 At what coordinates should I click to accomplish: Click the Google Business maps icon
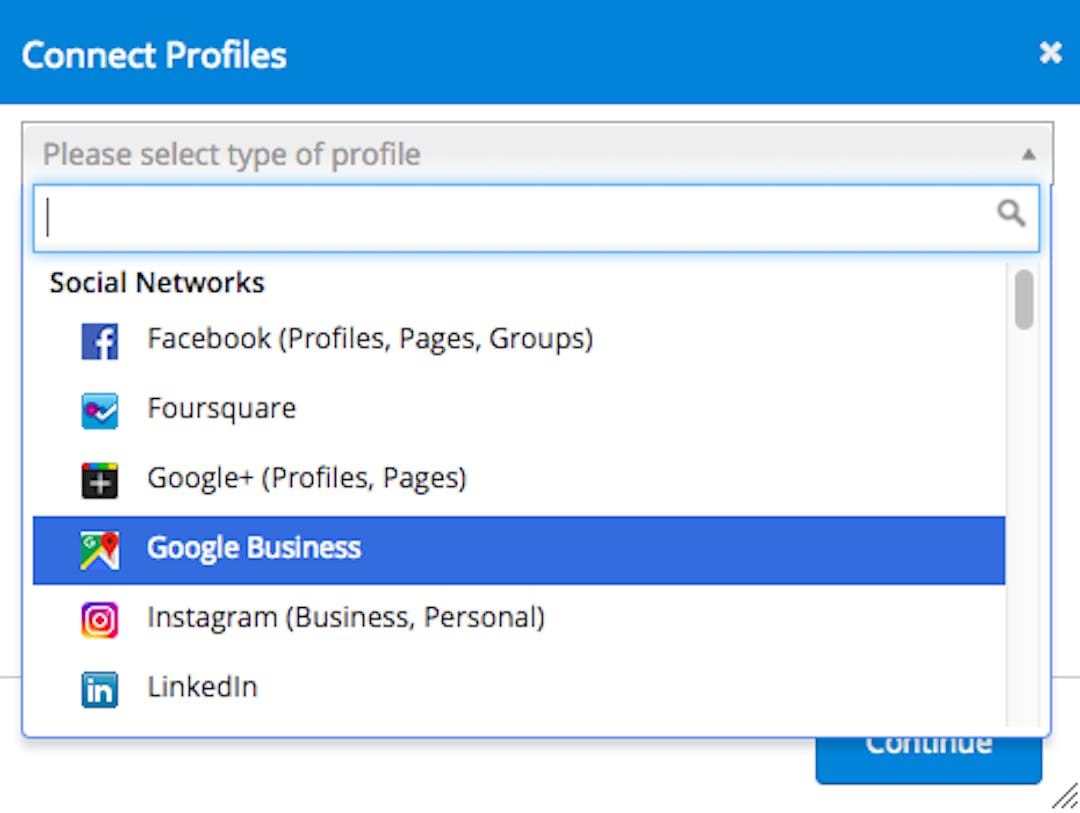pyautogui.click(x=100, y=550)
